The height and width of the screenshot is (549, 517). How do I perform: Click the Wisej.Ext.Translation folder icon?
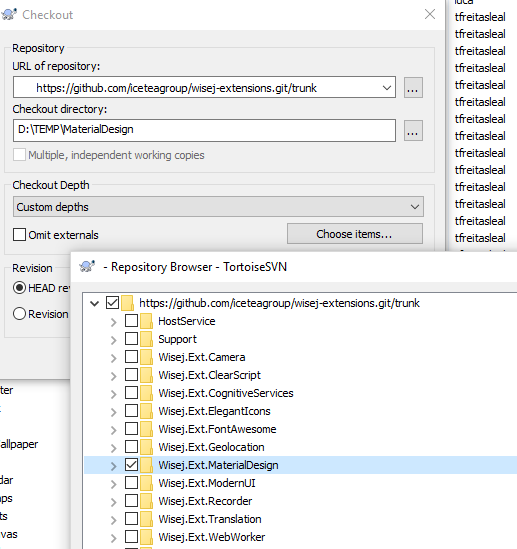[x=146, y=519]
